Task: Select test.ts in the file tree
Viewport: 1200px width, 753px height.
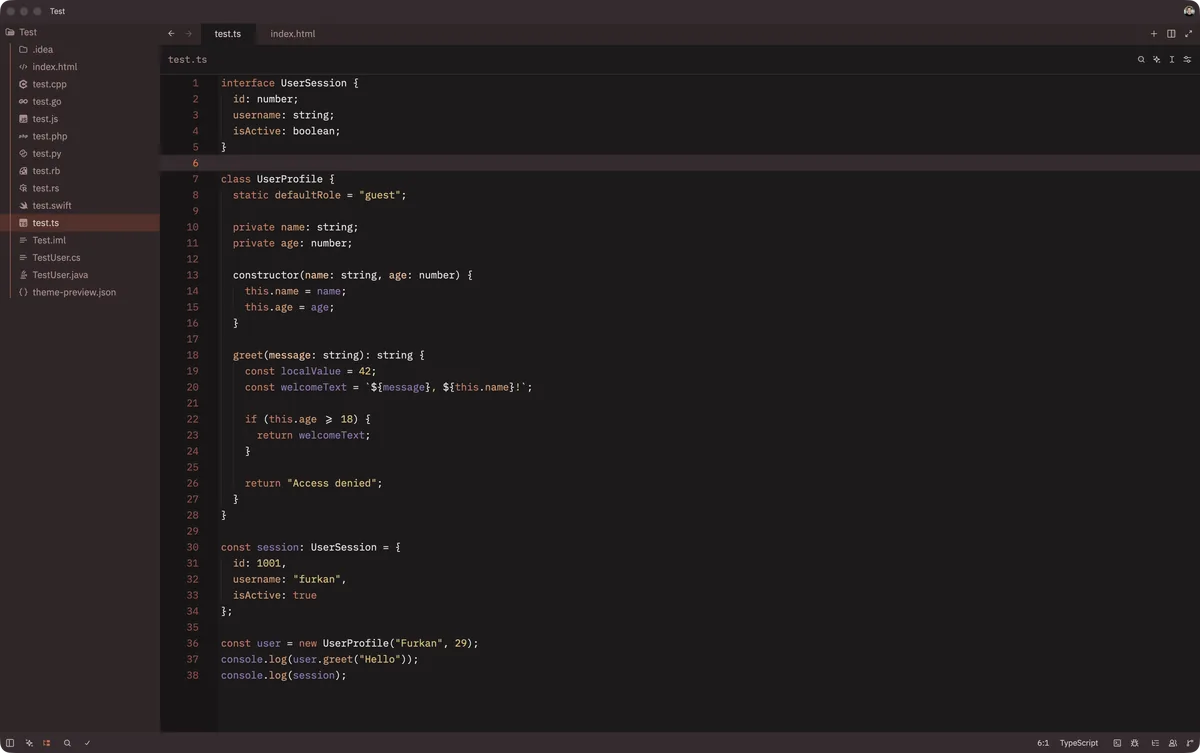Action: (x=80, y=223)
